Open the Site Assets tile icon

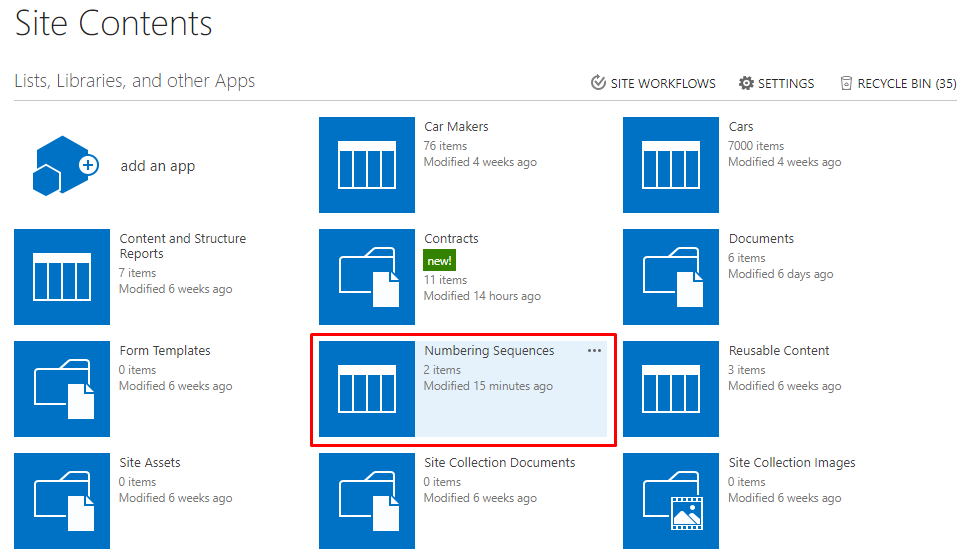click(x=62, y=501)
